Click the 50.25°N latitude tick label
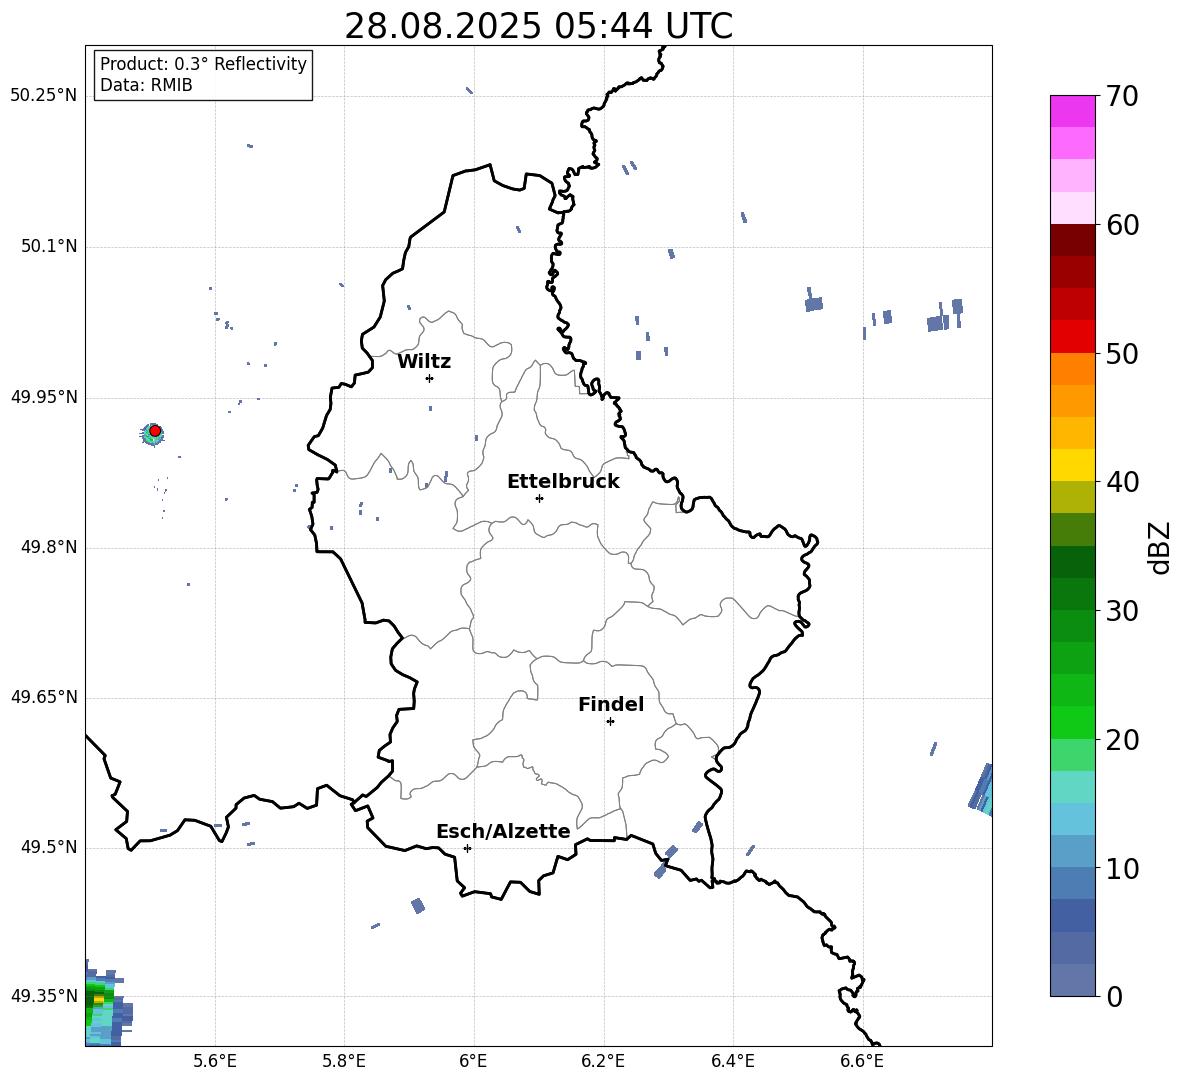 pos(44,96)
